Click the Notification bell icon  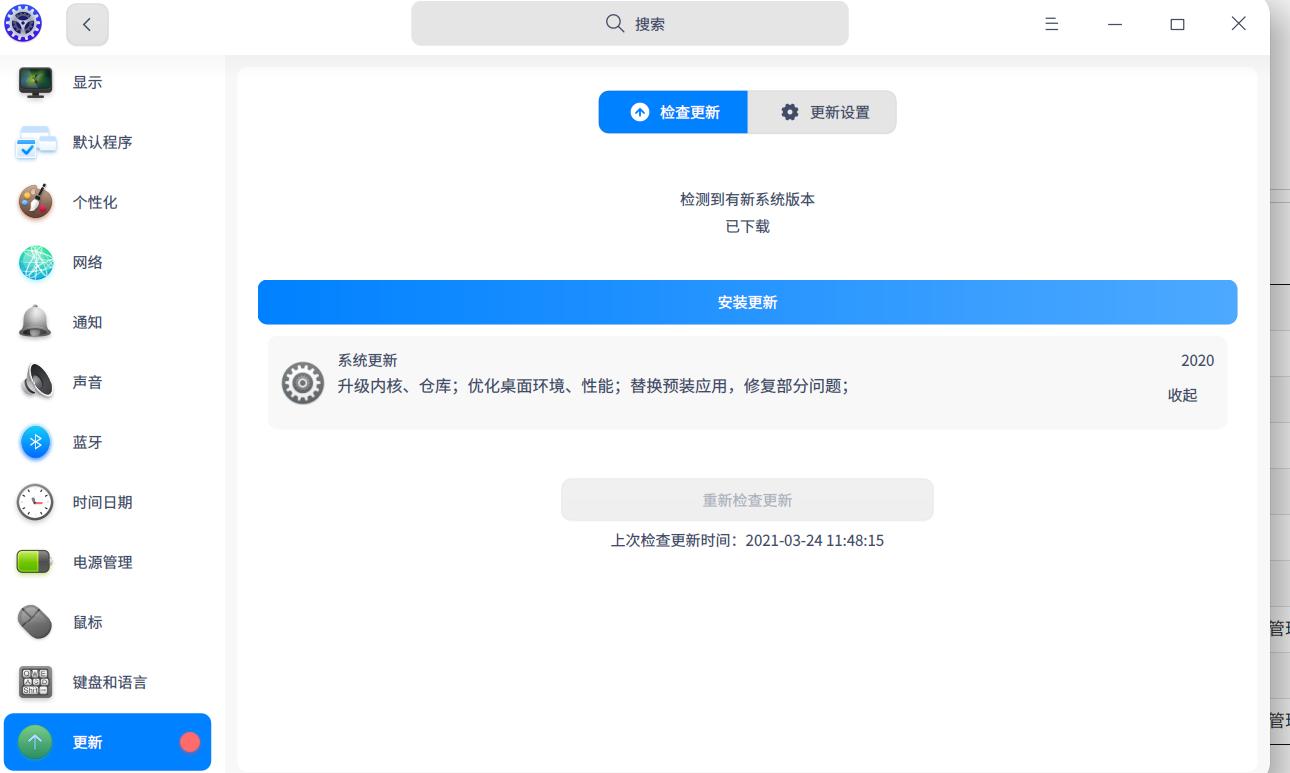pos(36,322)
